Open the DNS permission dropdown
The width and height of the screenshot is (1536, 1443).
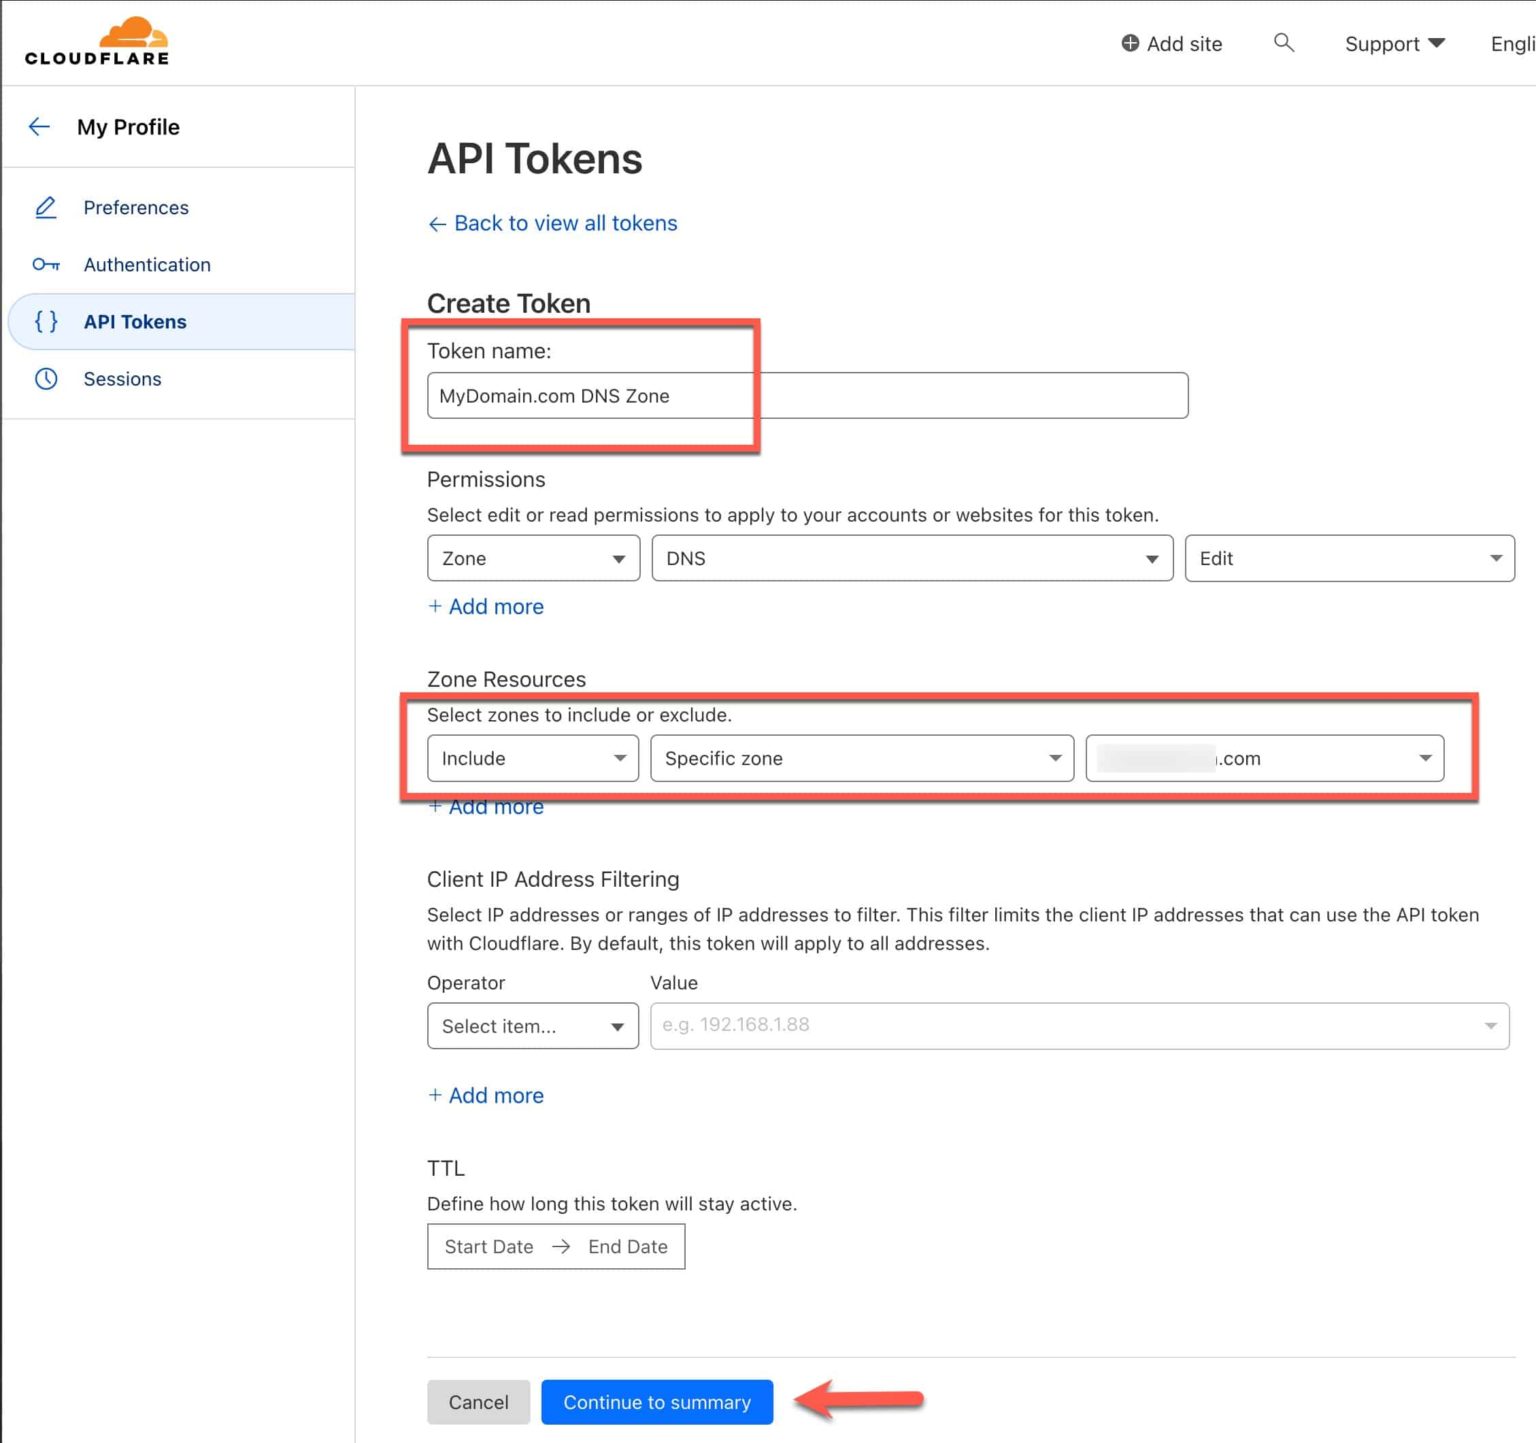pos(911,558)
